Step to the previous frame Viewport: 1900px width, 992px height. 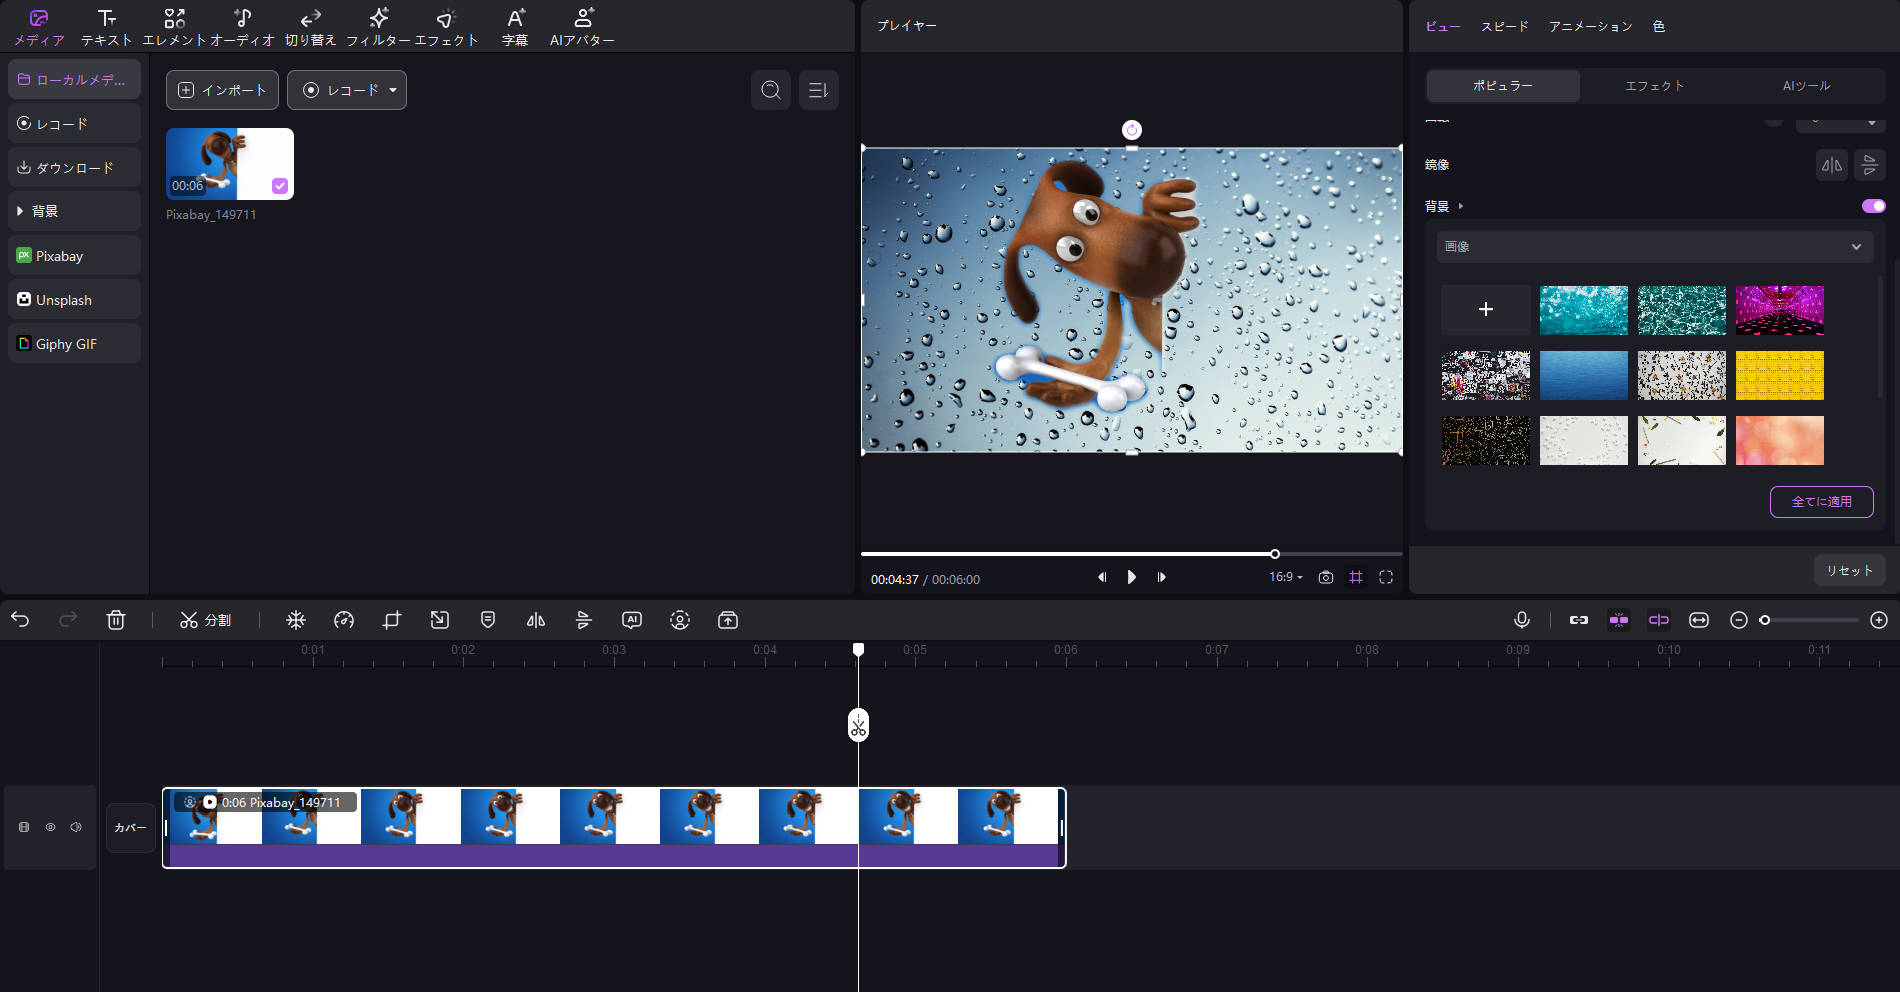(x=1102, y=577)
